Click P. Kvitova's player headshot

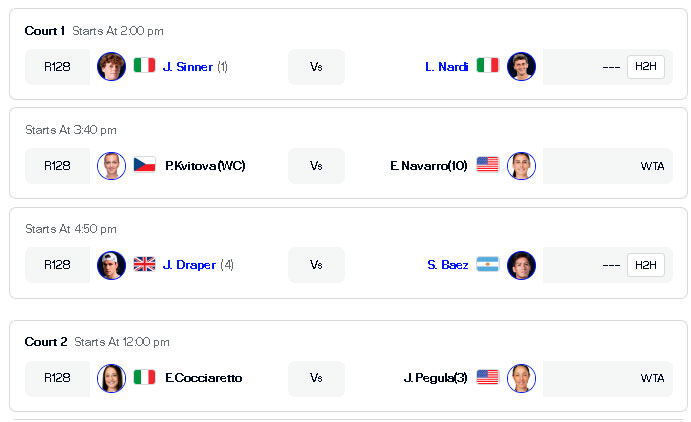(x=111, y=166)
